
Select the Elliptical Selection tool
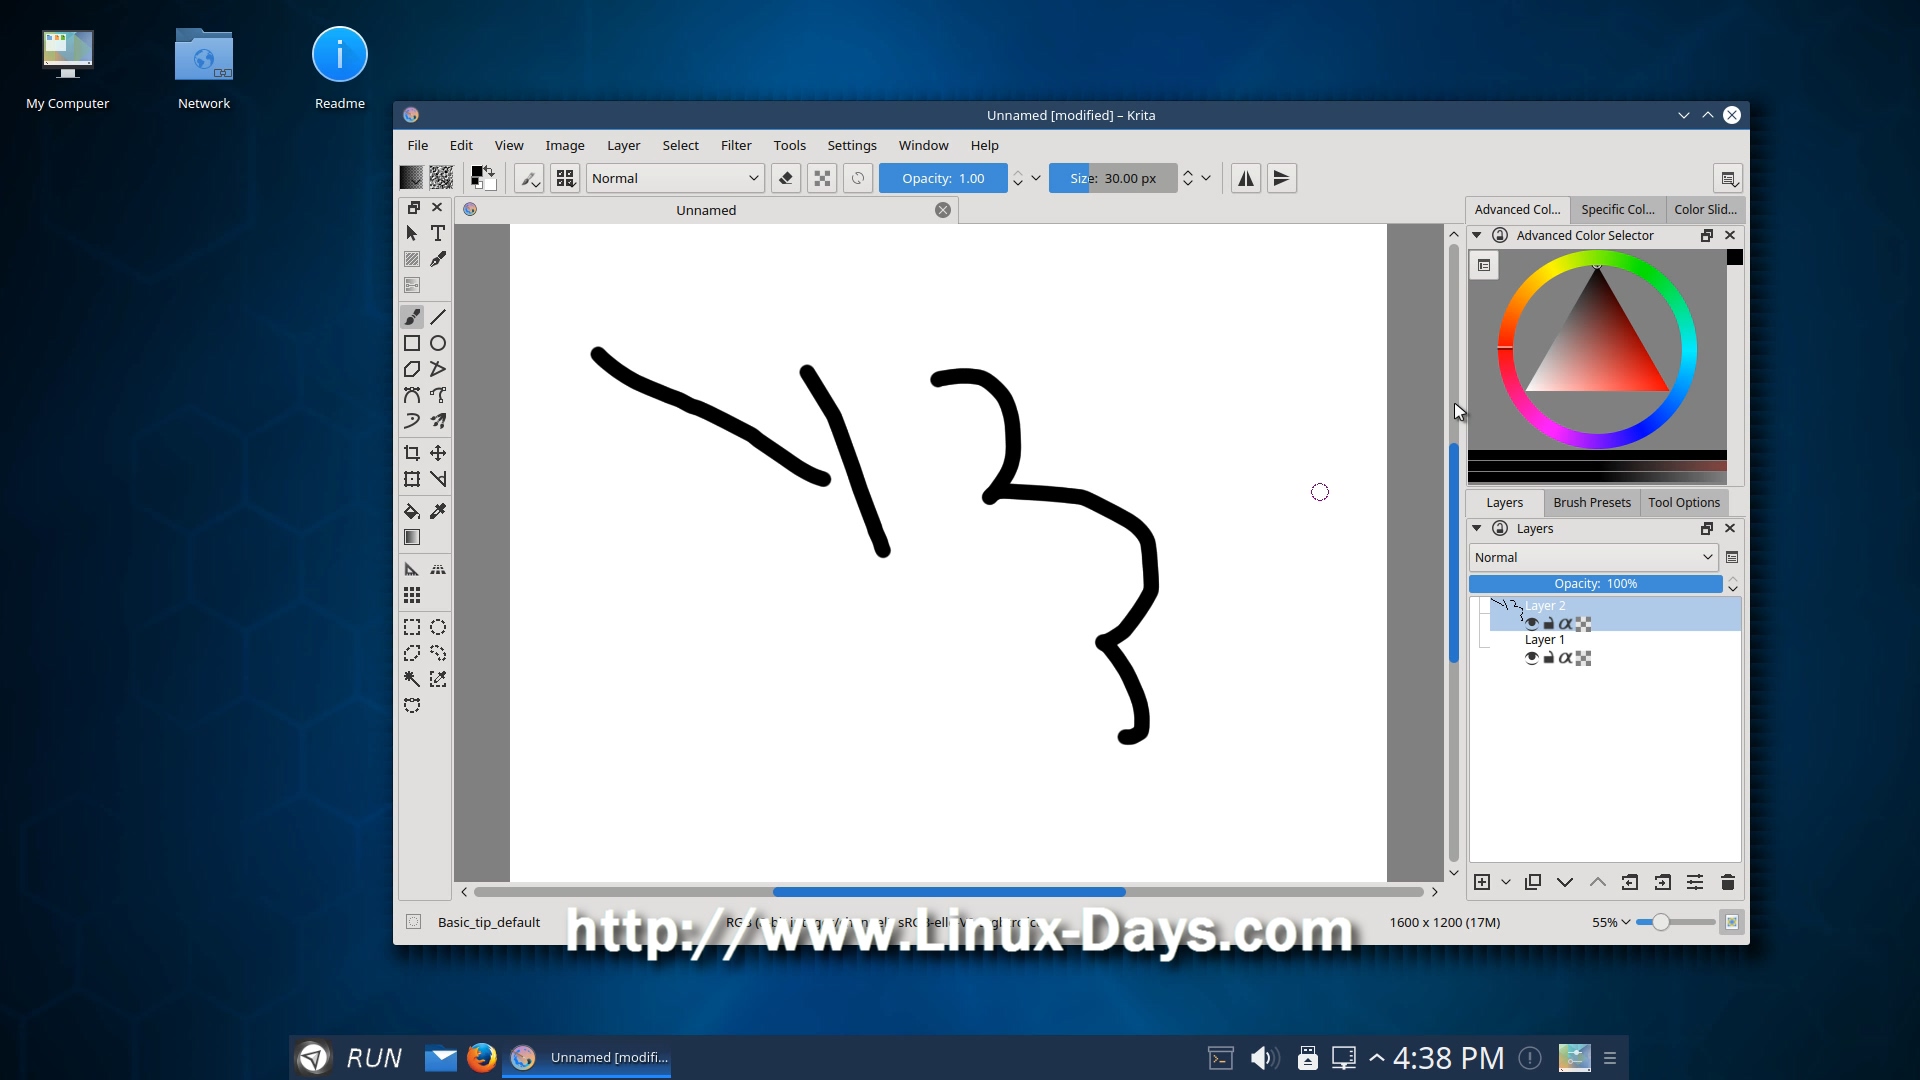(x=438, y=627)
